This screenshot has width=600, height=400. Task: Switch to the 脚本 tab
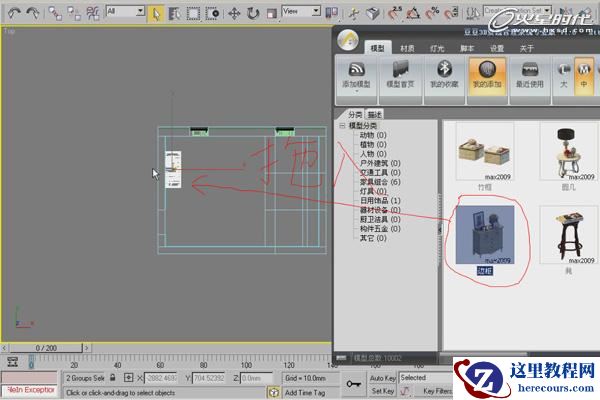pos(467,48)
